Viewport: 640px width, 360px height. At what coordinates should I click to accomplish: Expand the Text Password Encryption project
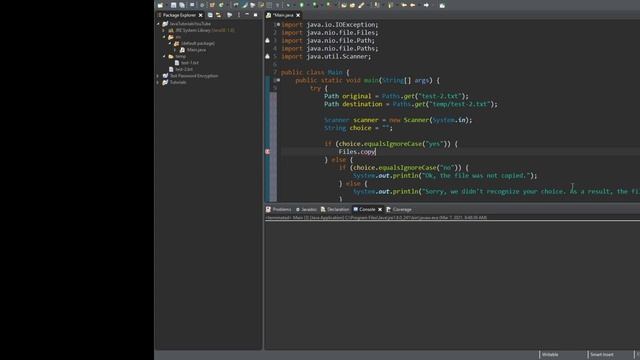pyautogui.click(x=158, y=76)
